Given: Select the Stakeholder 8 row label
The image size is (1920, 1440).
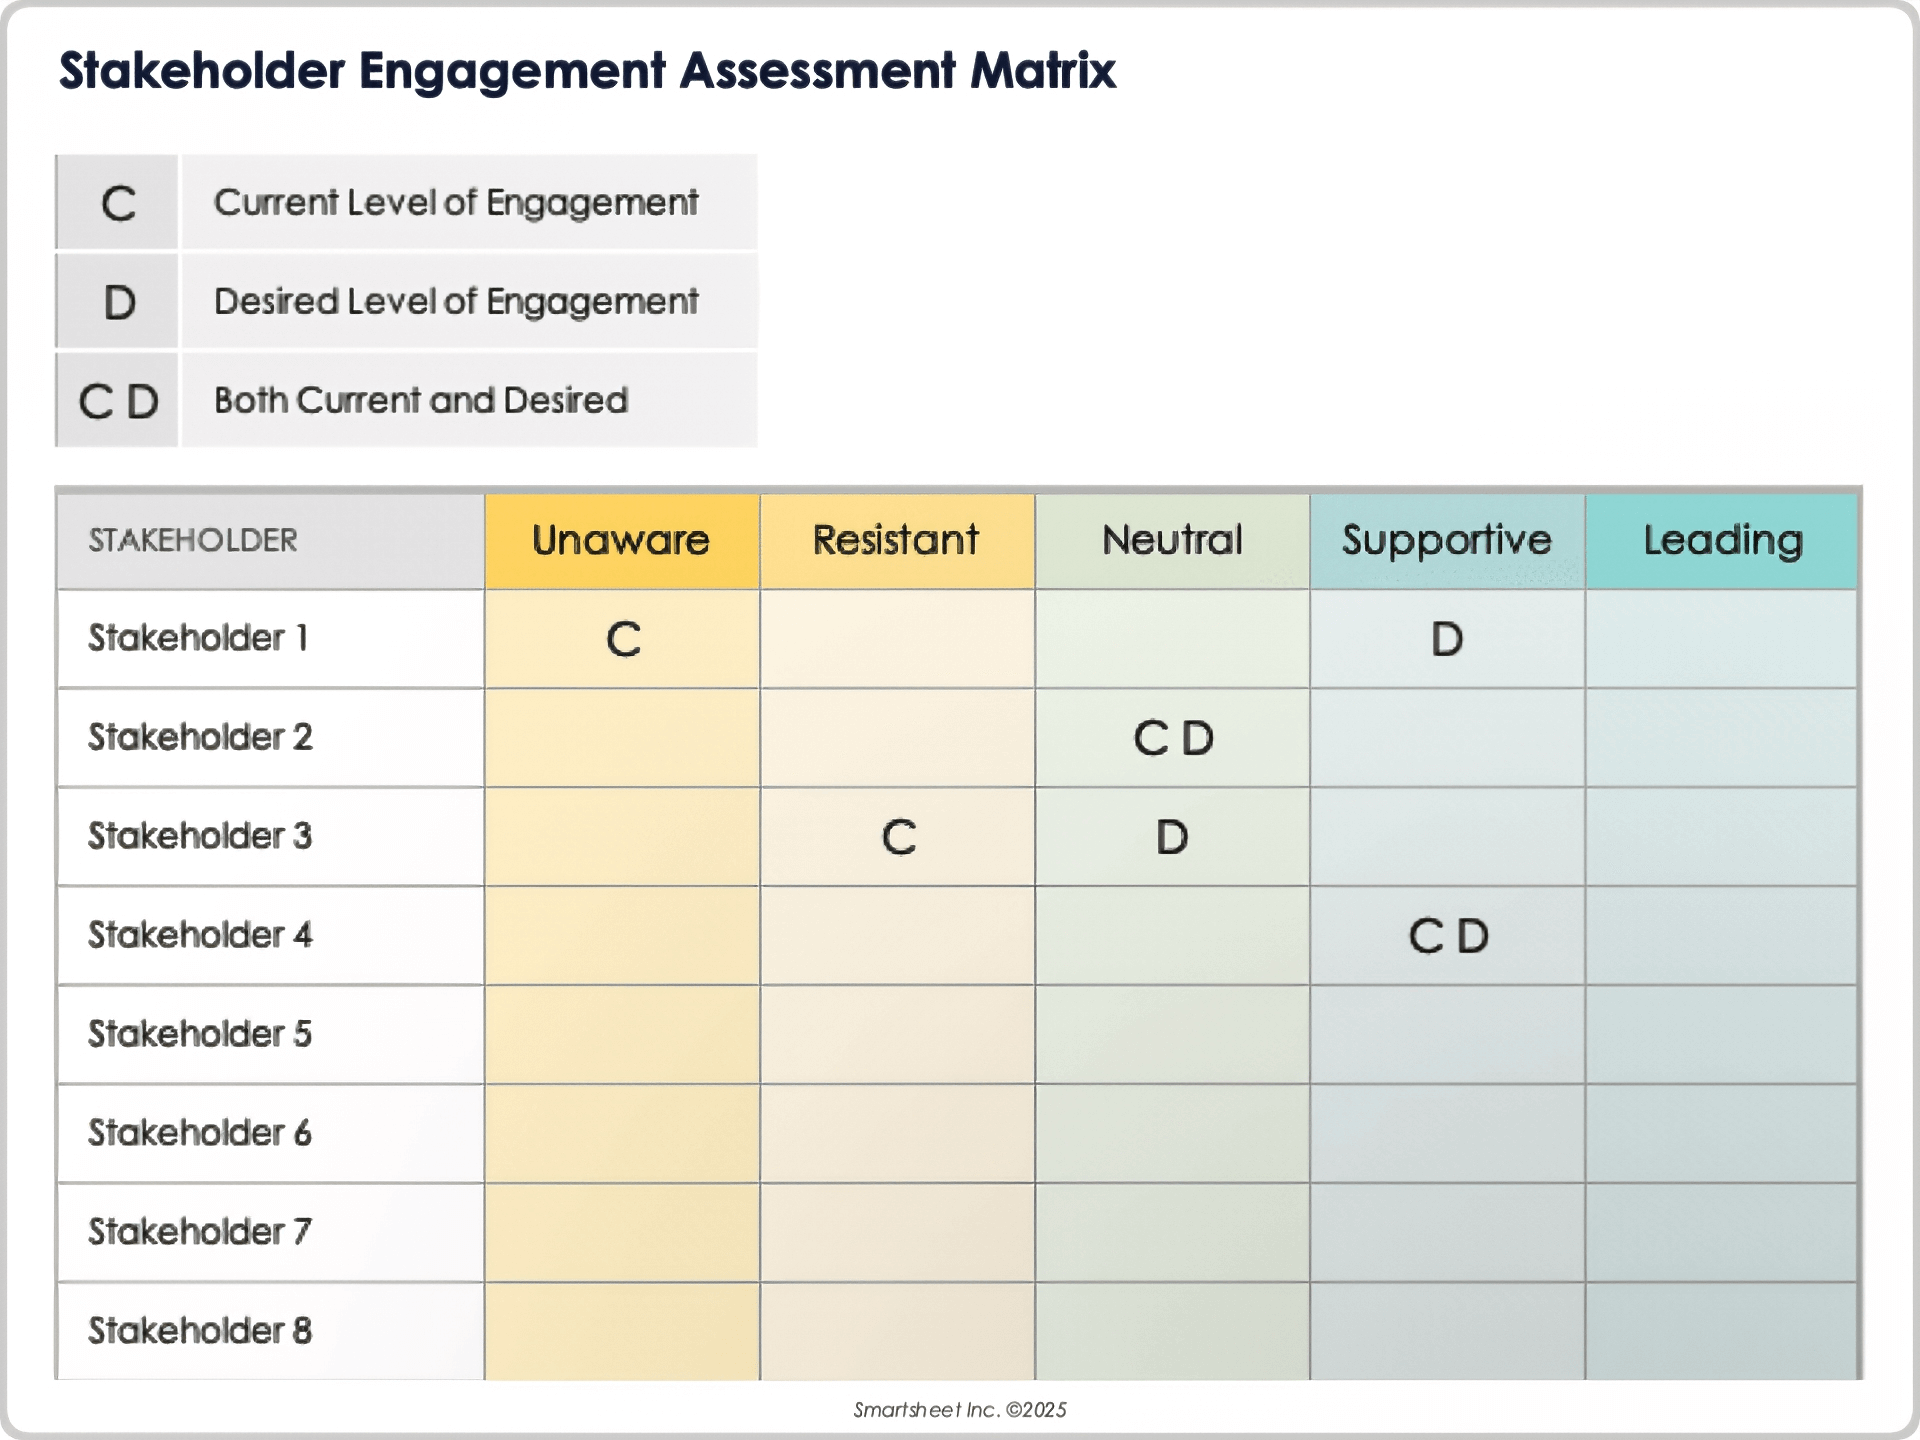Looking at the screenshot, I should [x=200, y=1331].
